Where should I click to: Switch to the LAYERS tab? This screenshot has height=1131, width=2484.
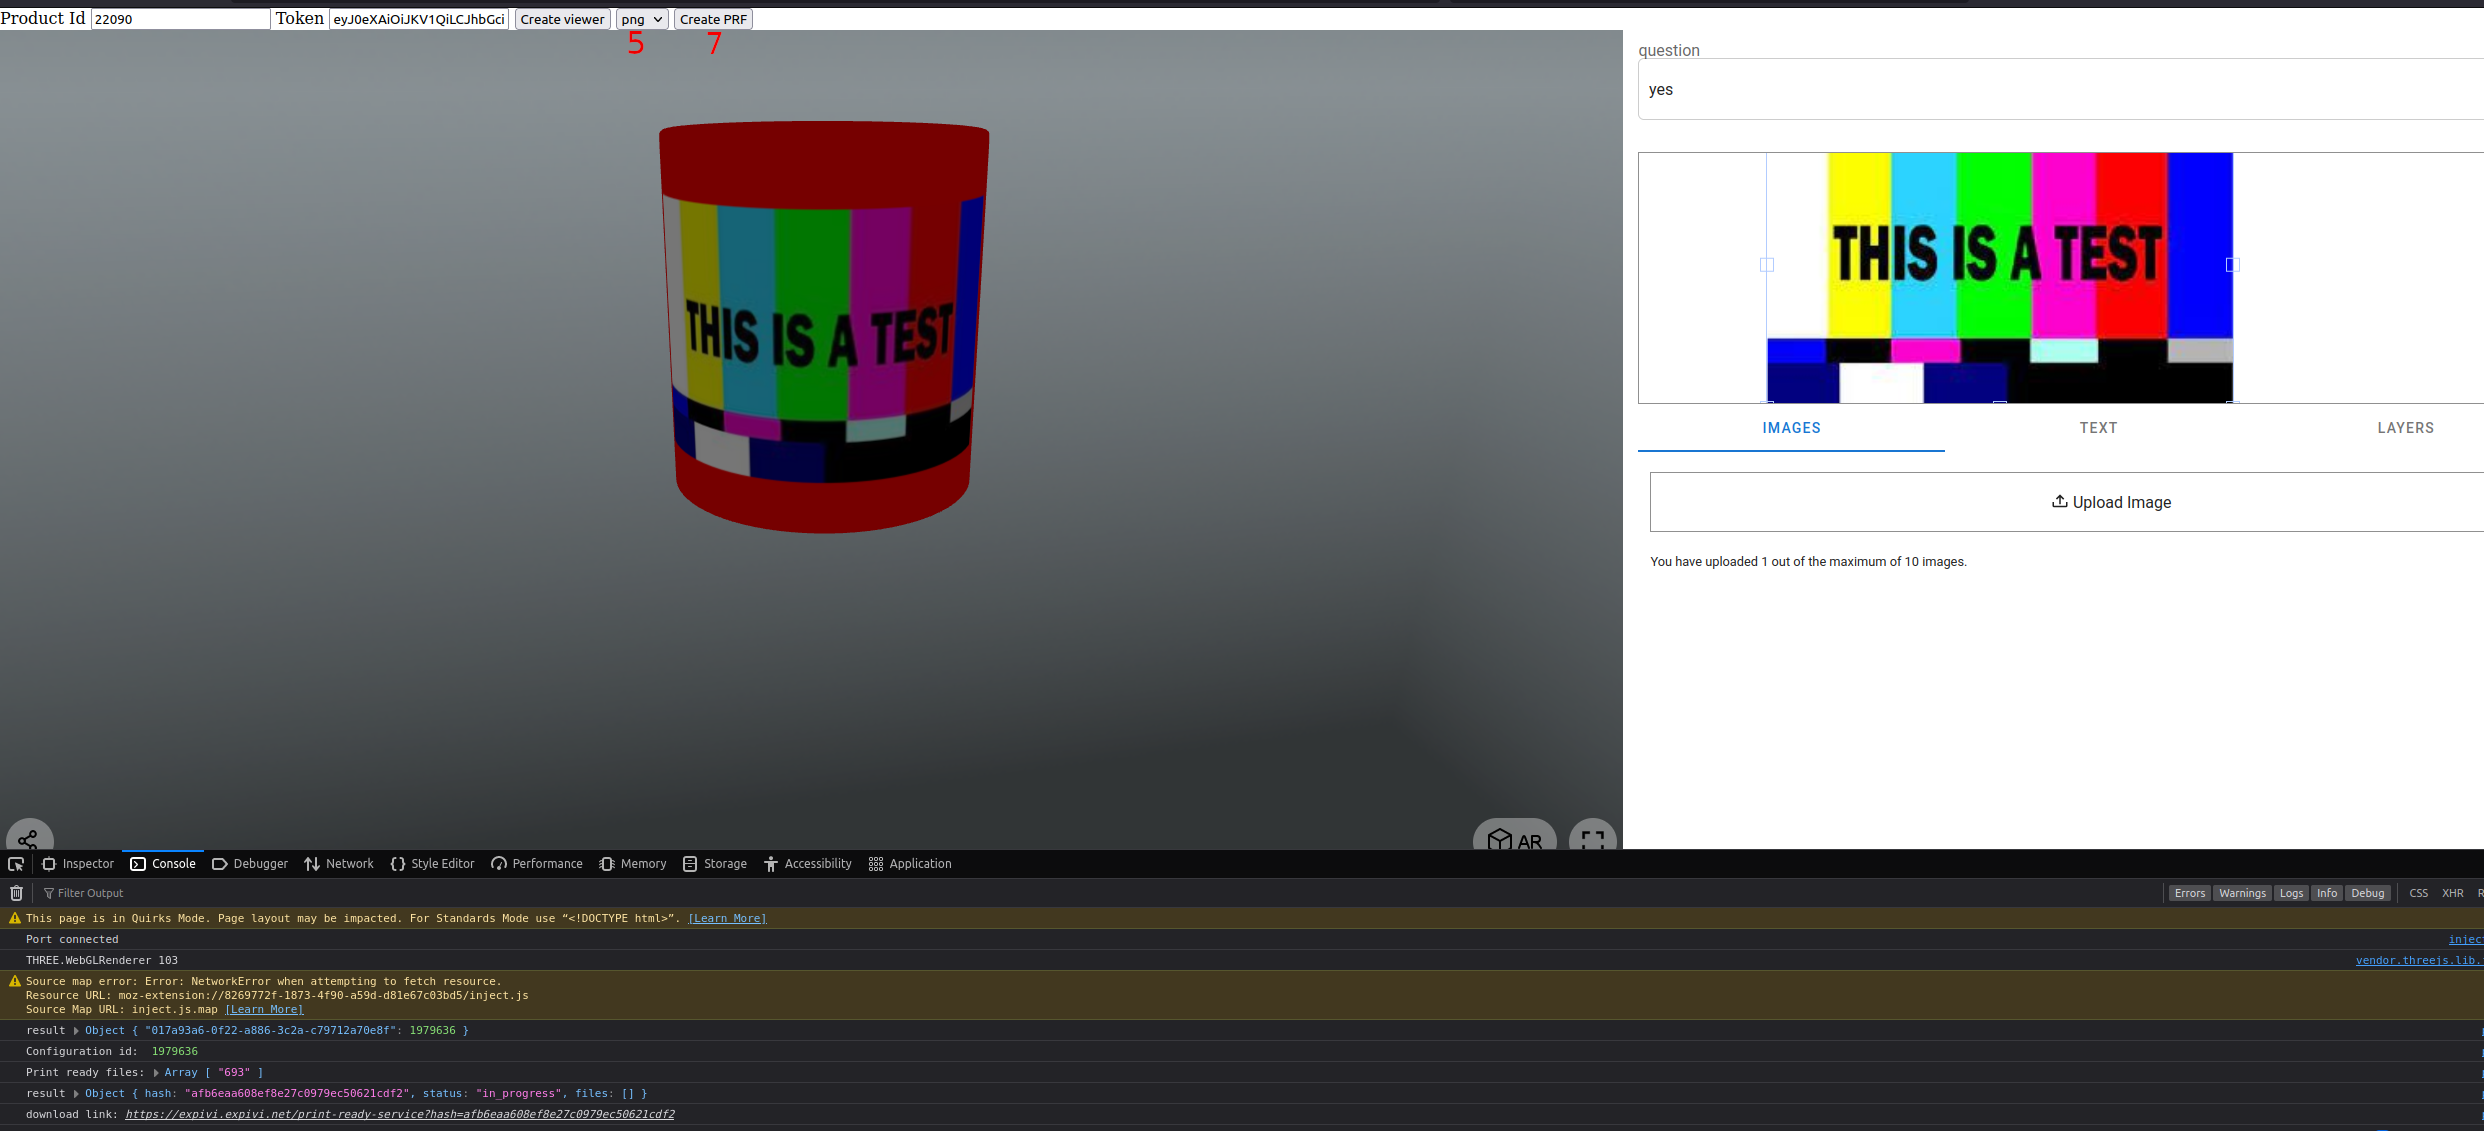coord(2405,428)
